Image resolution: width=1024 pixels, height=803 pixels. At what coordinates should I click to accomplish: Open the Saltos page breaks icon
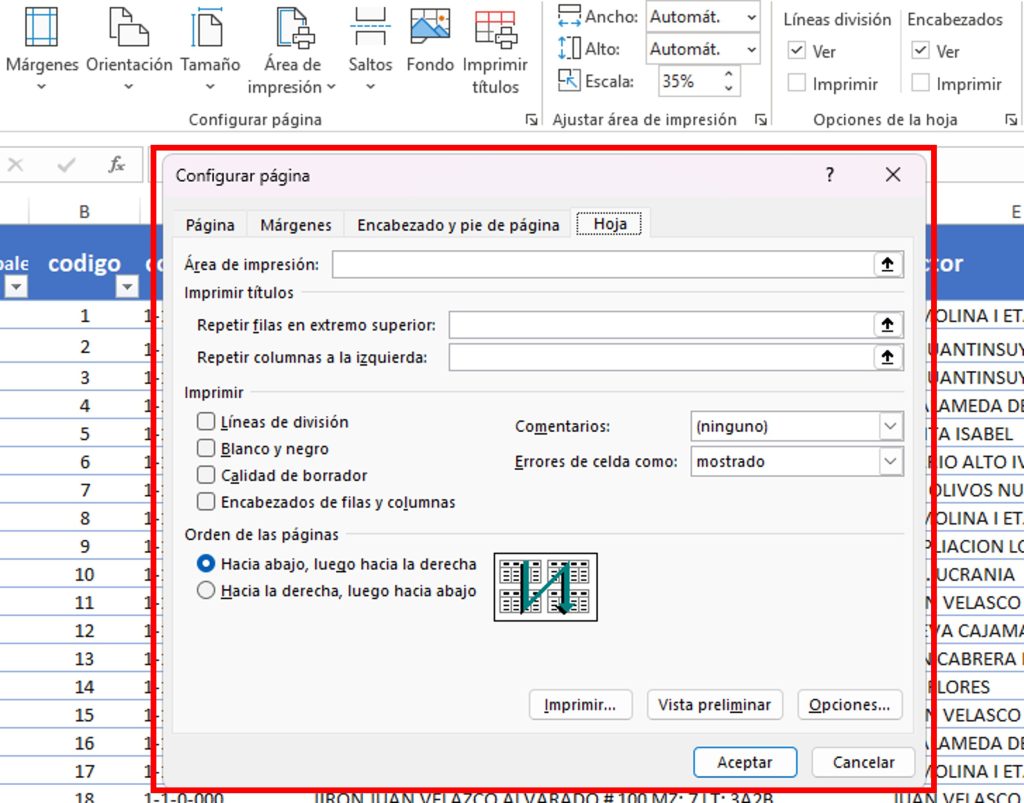[370, 28]
